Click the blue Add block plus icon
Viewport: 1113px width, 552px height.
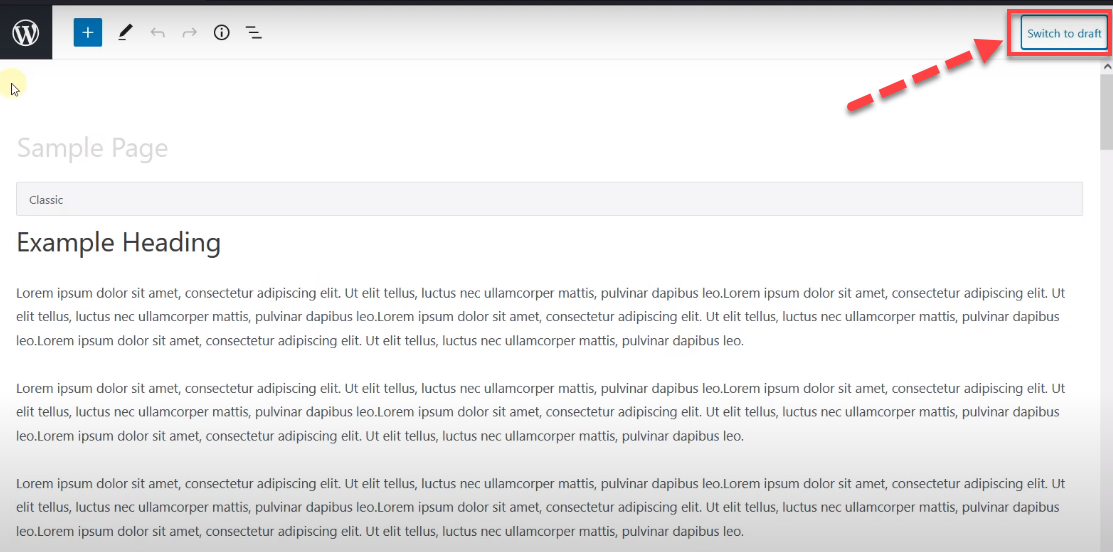(87, 33)
